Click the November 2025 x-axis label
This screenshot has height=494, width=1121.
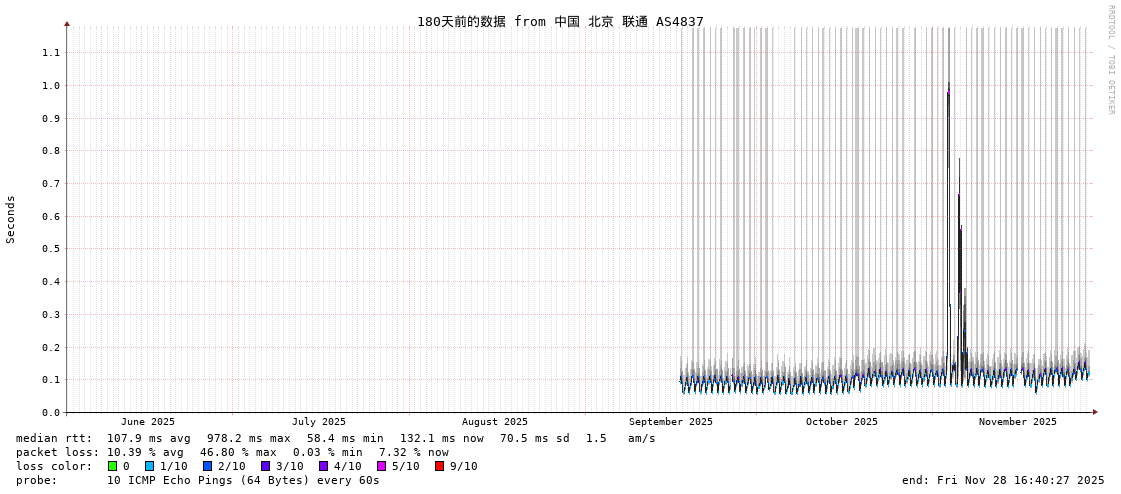(1018, 422)
